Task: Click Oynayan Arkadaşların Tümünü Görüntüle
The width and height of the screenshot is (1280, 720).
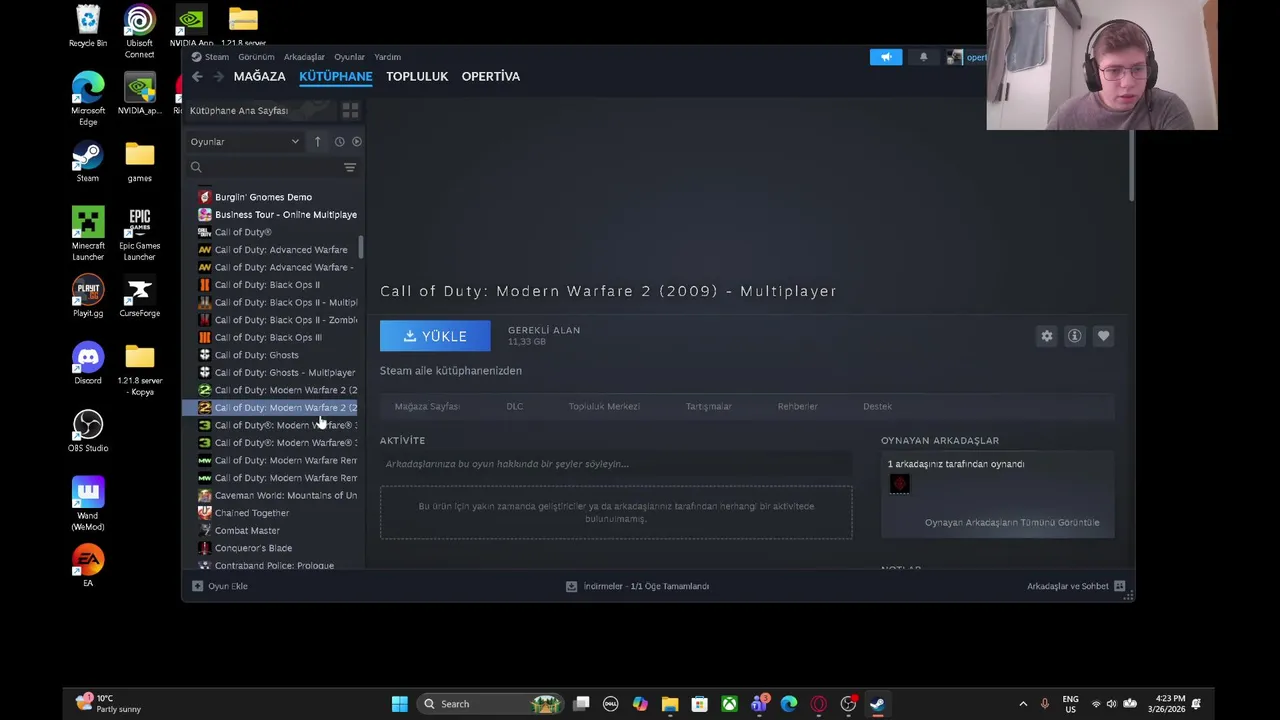Action: point(1012,523)
